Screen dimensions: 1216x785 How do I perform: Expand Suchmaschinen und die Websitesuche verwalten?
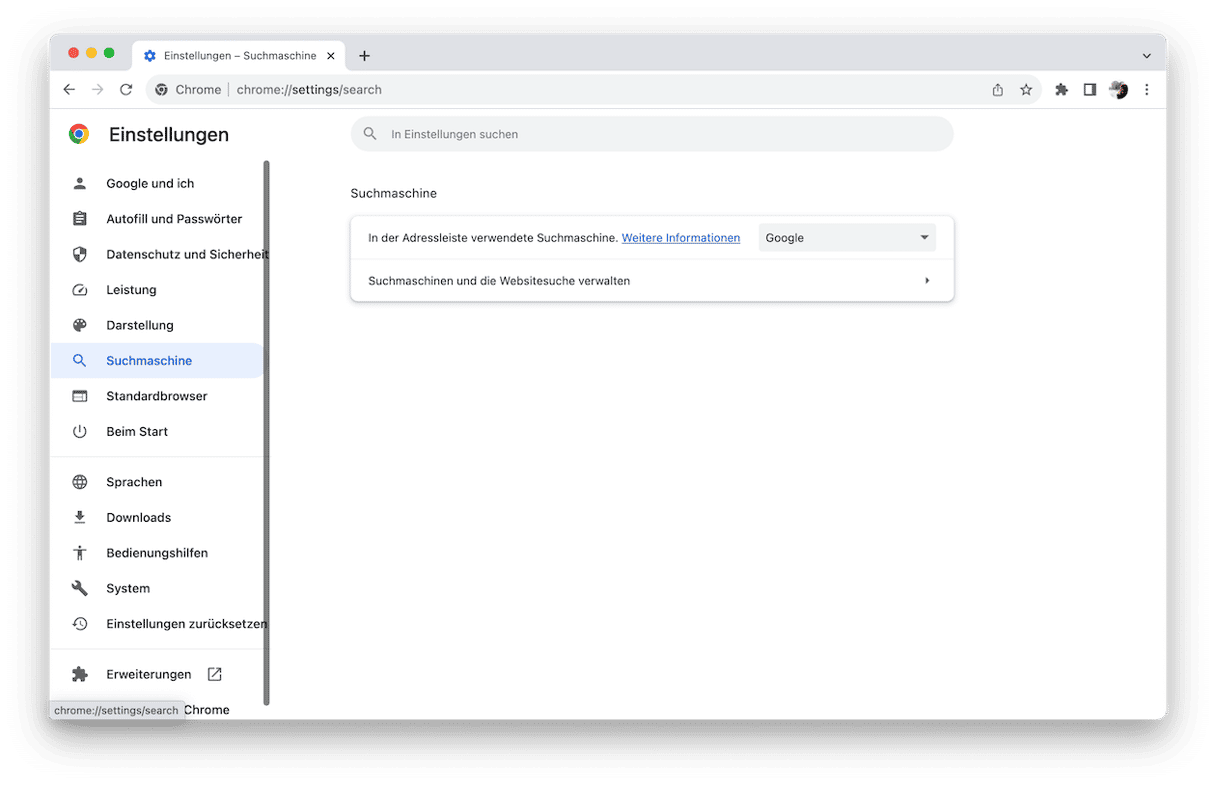tap(652, 281)
